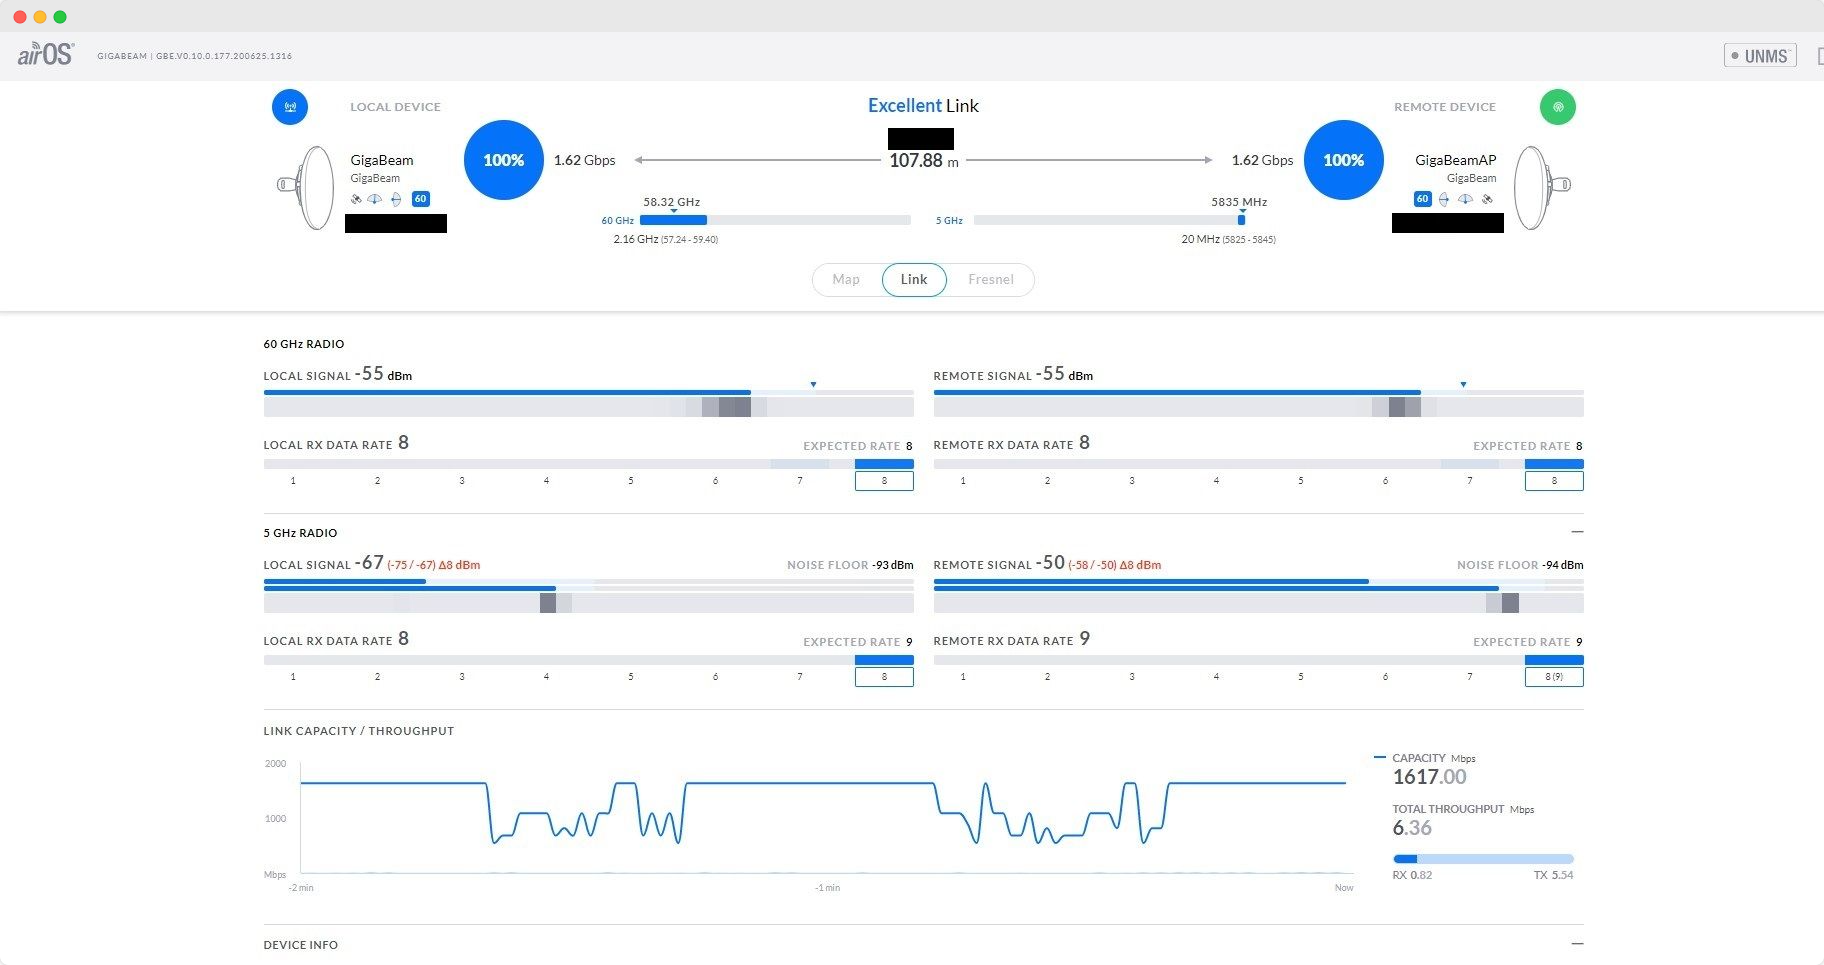The height and width of the screenshot is (965, 1824).
Task: Click the remote noise floor -94 dBm value
Action: coord(1562,565)
